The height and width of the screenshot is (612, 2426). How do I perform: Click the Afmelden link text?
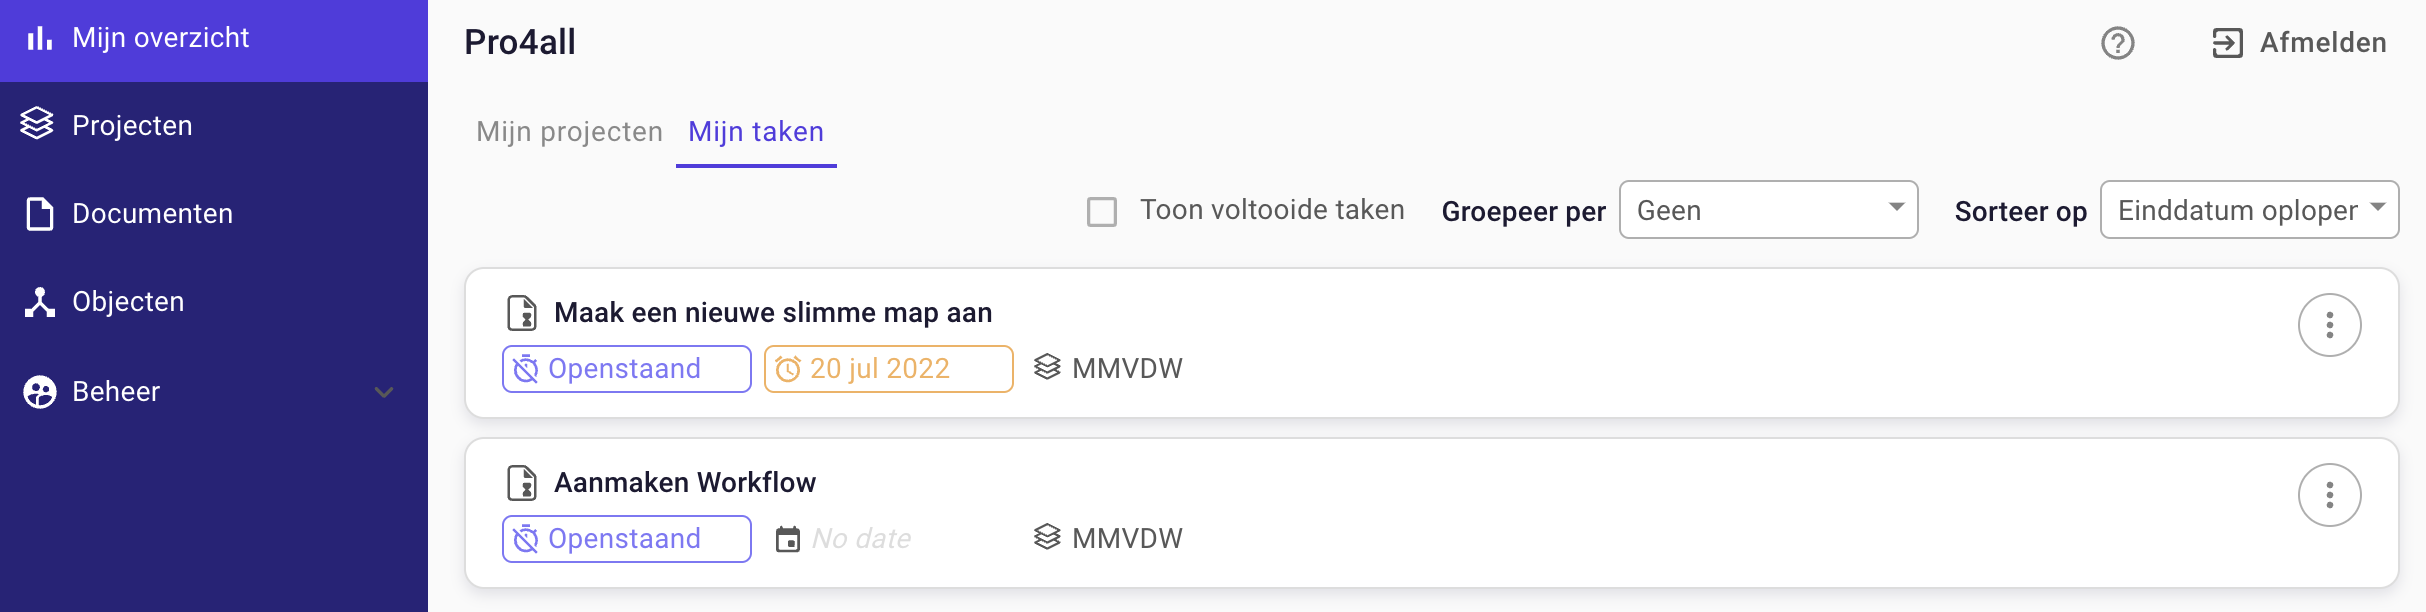pos(2323,43)
